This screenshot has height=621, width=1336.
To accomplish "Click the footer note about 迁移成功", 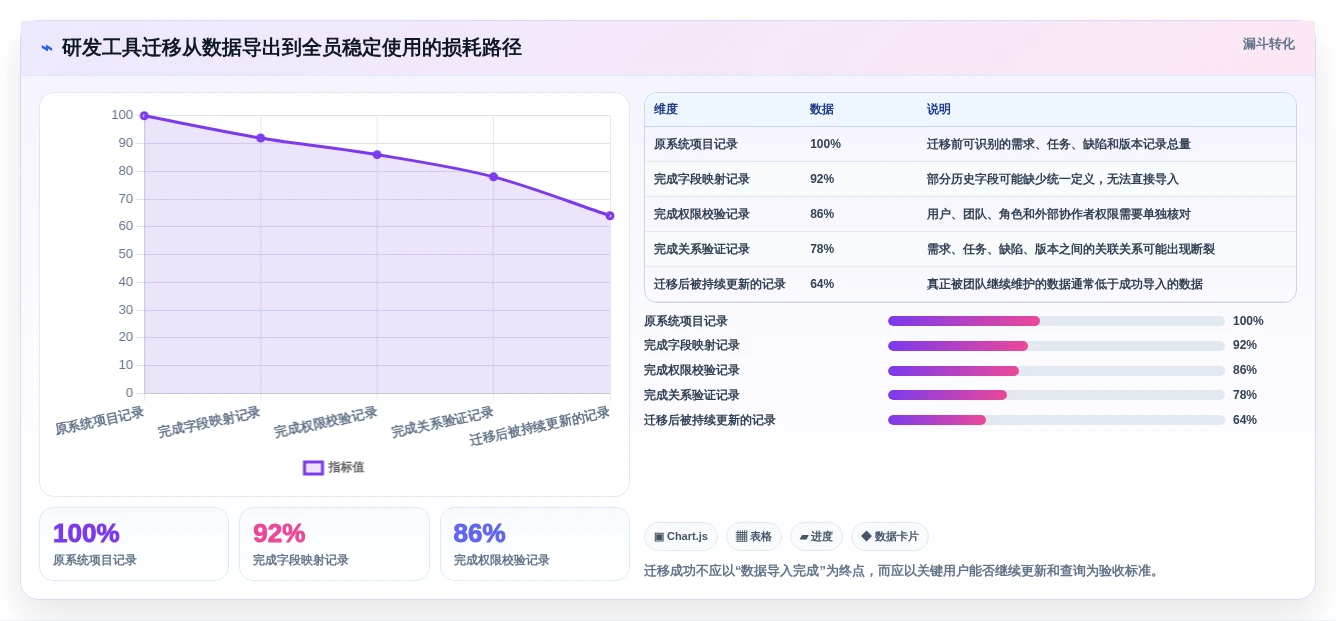I will pyautogui.click(x=904, y=571).
